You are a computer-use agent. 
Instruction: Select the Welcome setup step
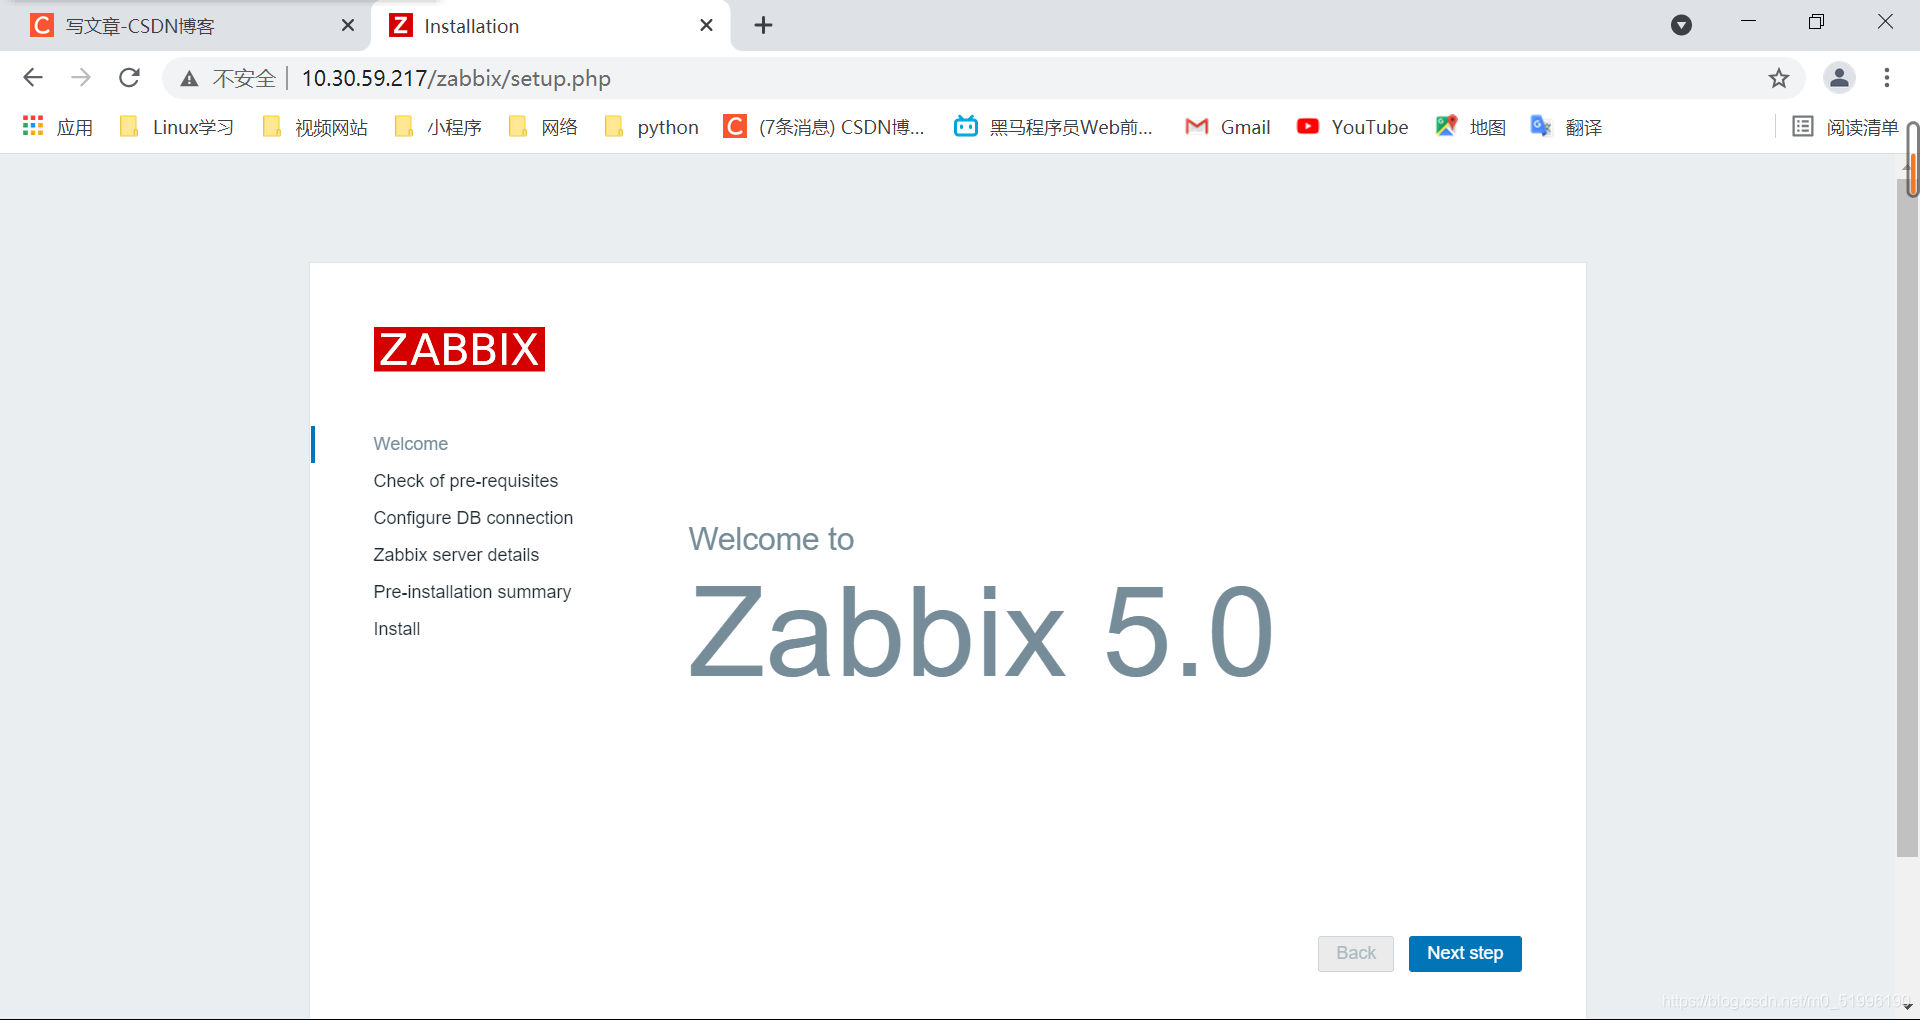(410, 444)
